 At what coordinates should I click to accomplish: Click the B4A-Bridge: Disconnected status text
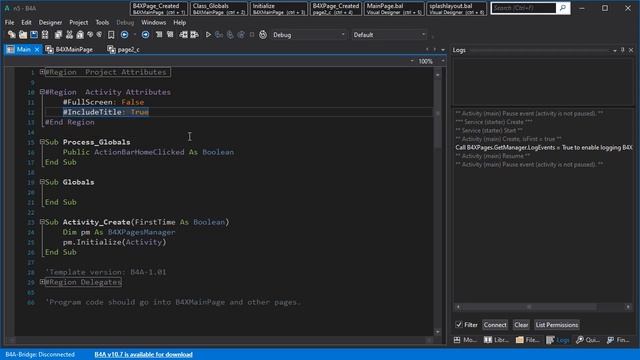point(40,354)
